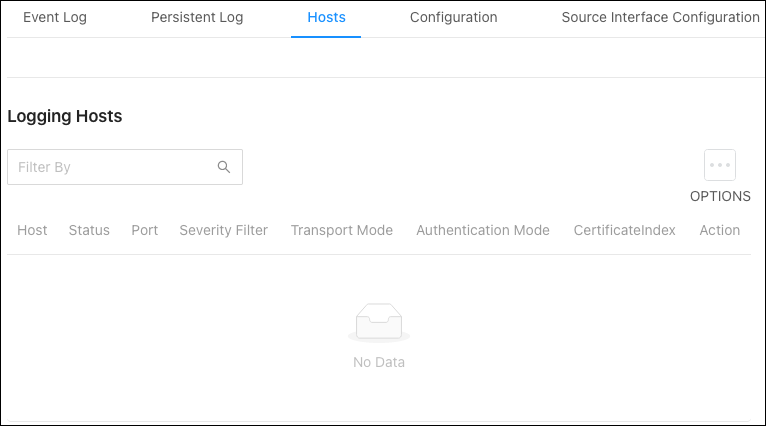Open the Configuration tab
The height and width of the screenshot is (426, 766).
tap(453, 18)
